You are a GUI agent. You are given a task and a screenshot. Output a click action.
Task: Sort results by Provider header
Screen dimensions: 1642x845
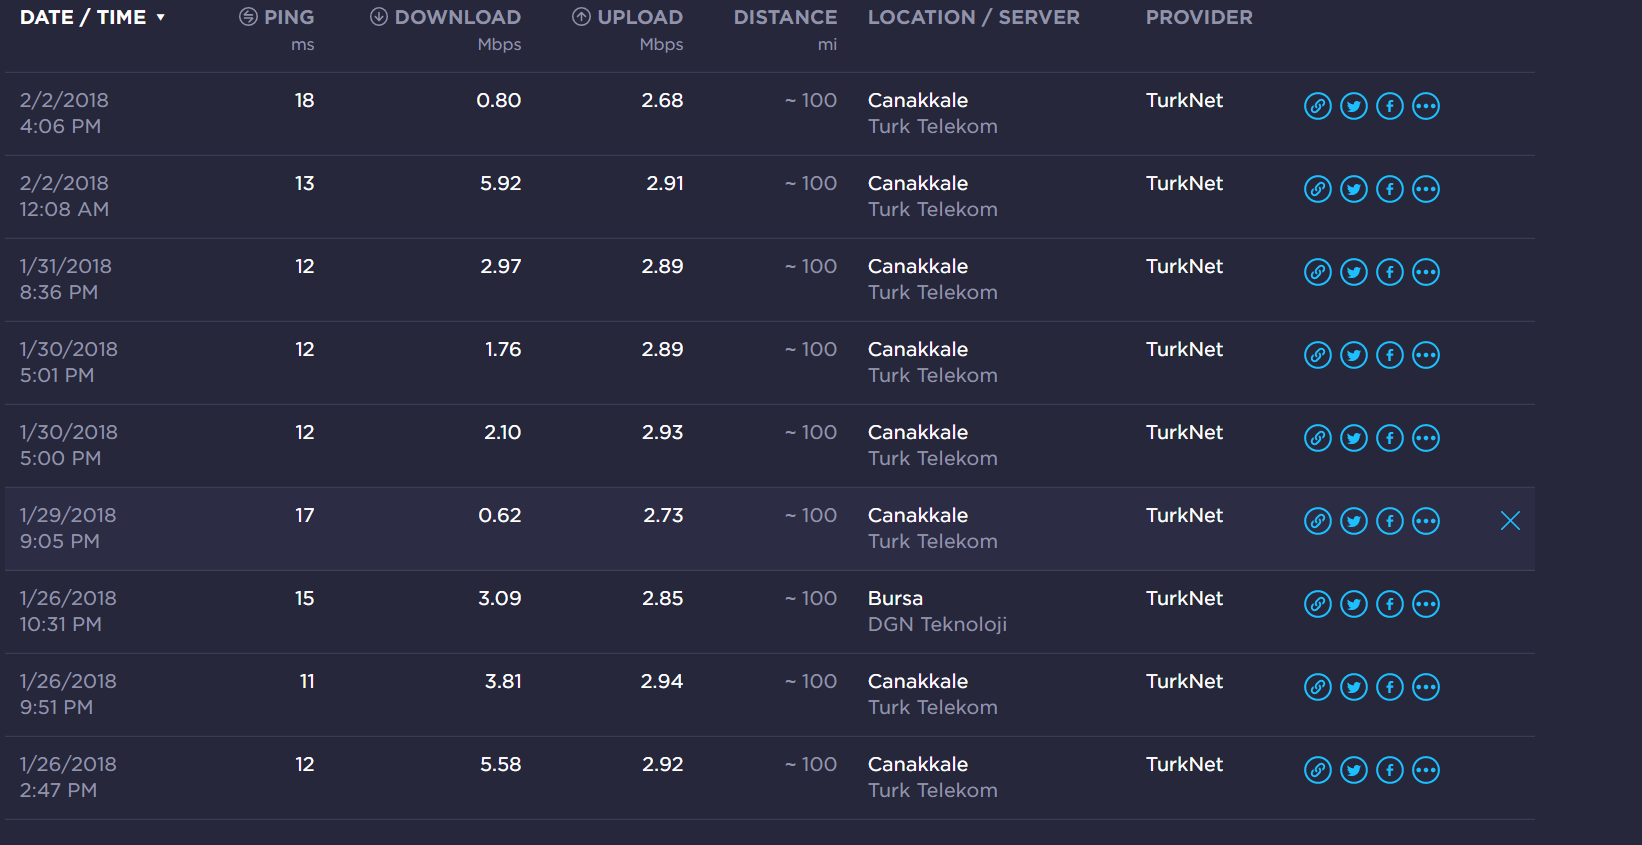(x=1199, y=17)
